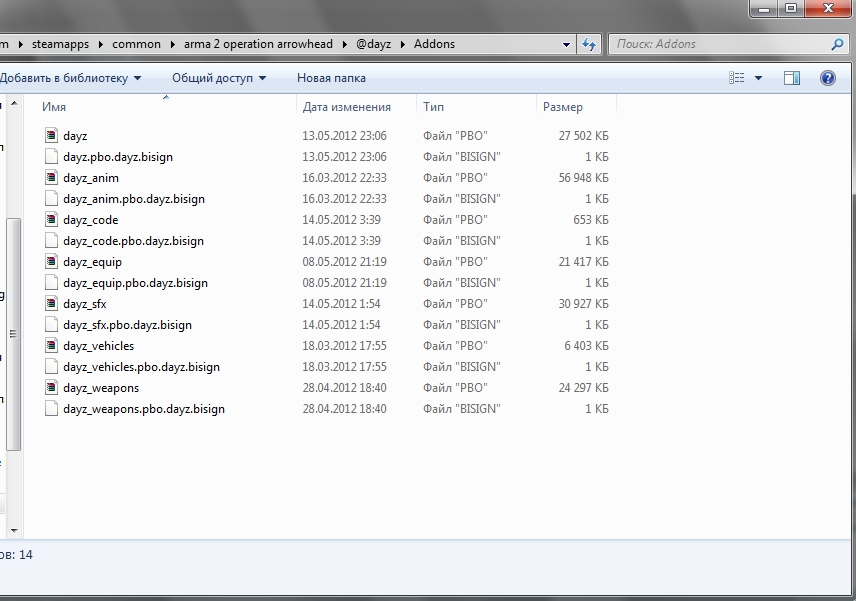856x601 pixels.
Task: Open address bar history dropdown
Action: (566, 45)
